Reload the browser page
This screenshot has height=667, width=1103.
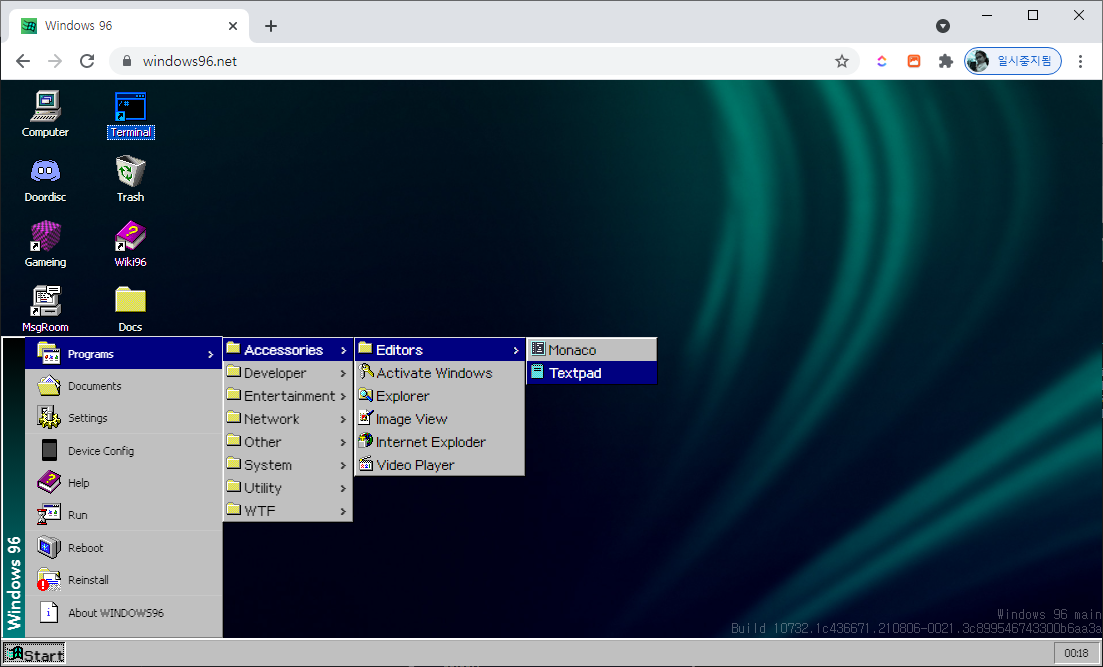(87, 61)
